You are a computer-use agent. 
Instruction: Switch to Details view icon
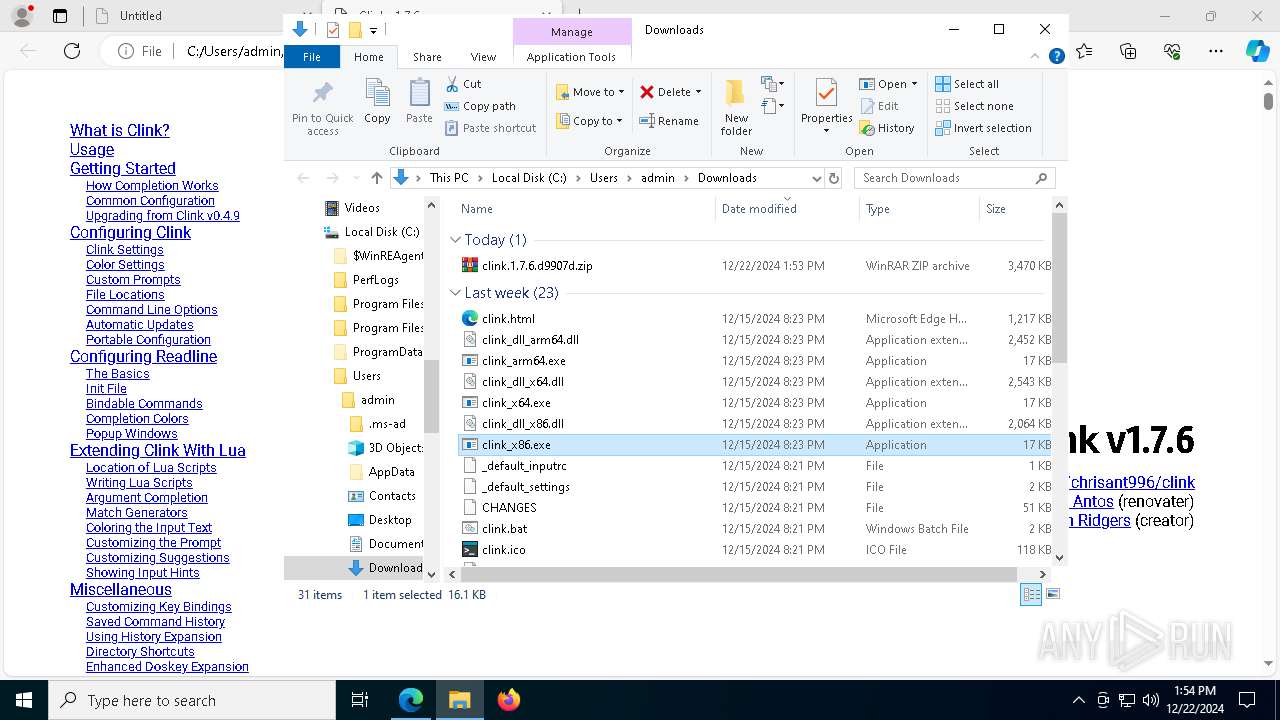(x=1030, y=594)
